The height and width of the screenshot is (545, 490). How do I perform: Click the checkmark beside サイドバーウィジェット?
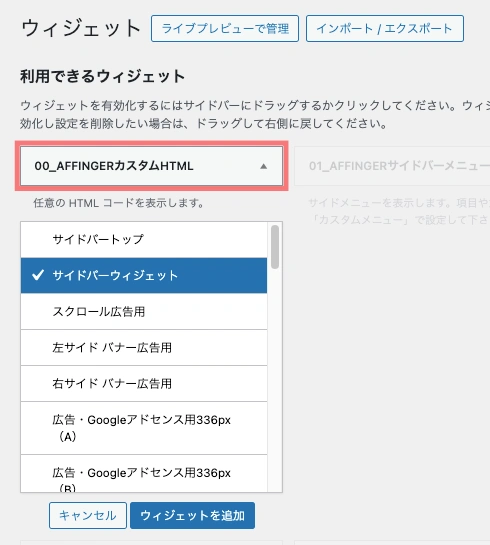pos(38,275)
